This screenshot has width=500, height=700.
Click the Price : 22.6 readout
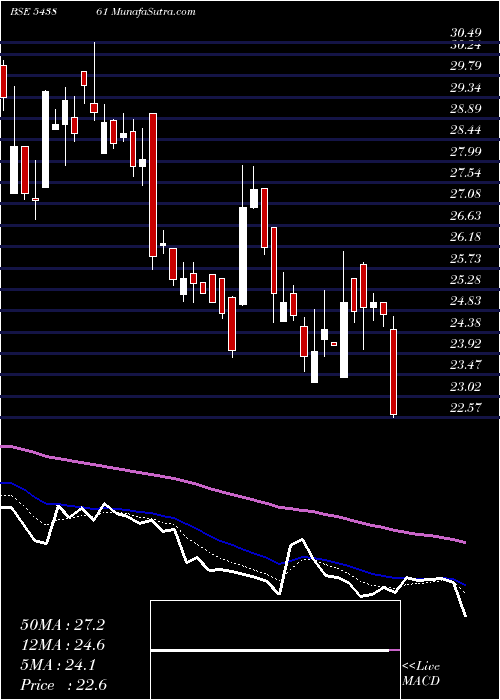pyautogui.click(x=62, y=685)
